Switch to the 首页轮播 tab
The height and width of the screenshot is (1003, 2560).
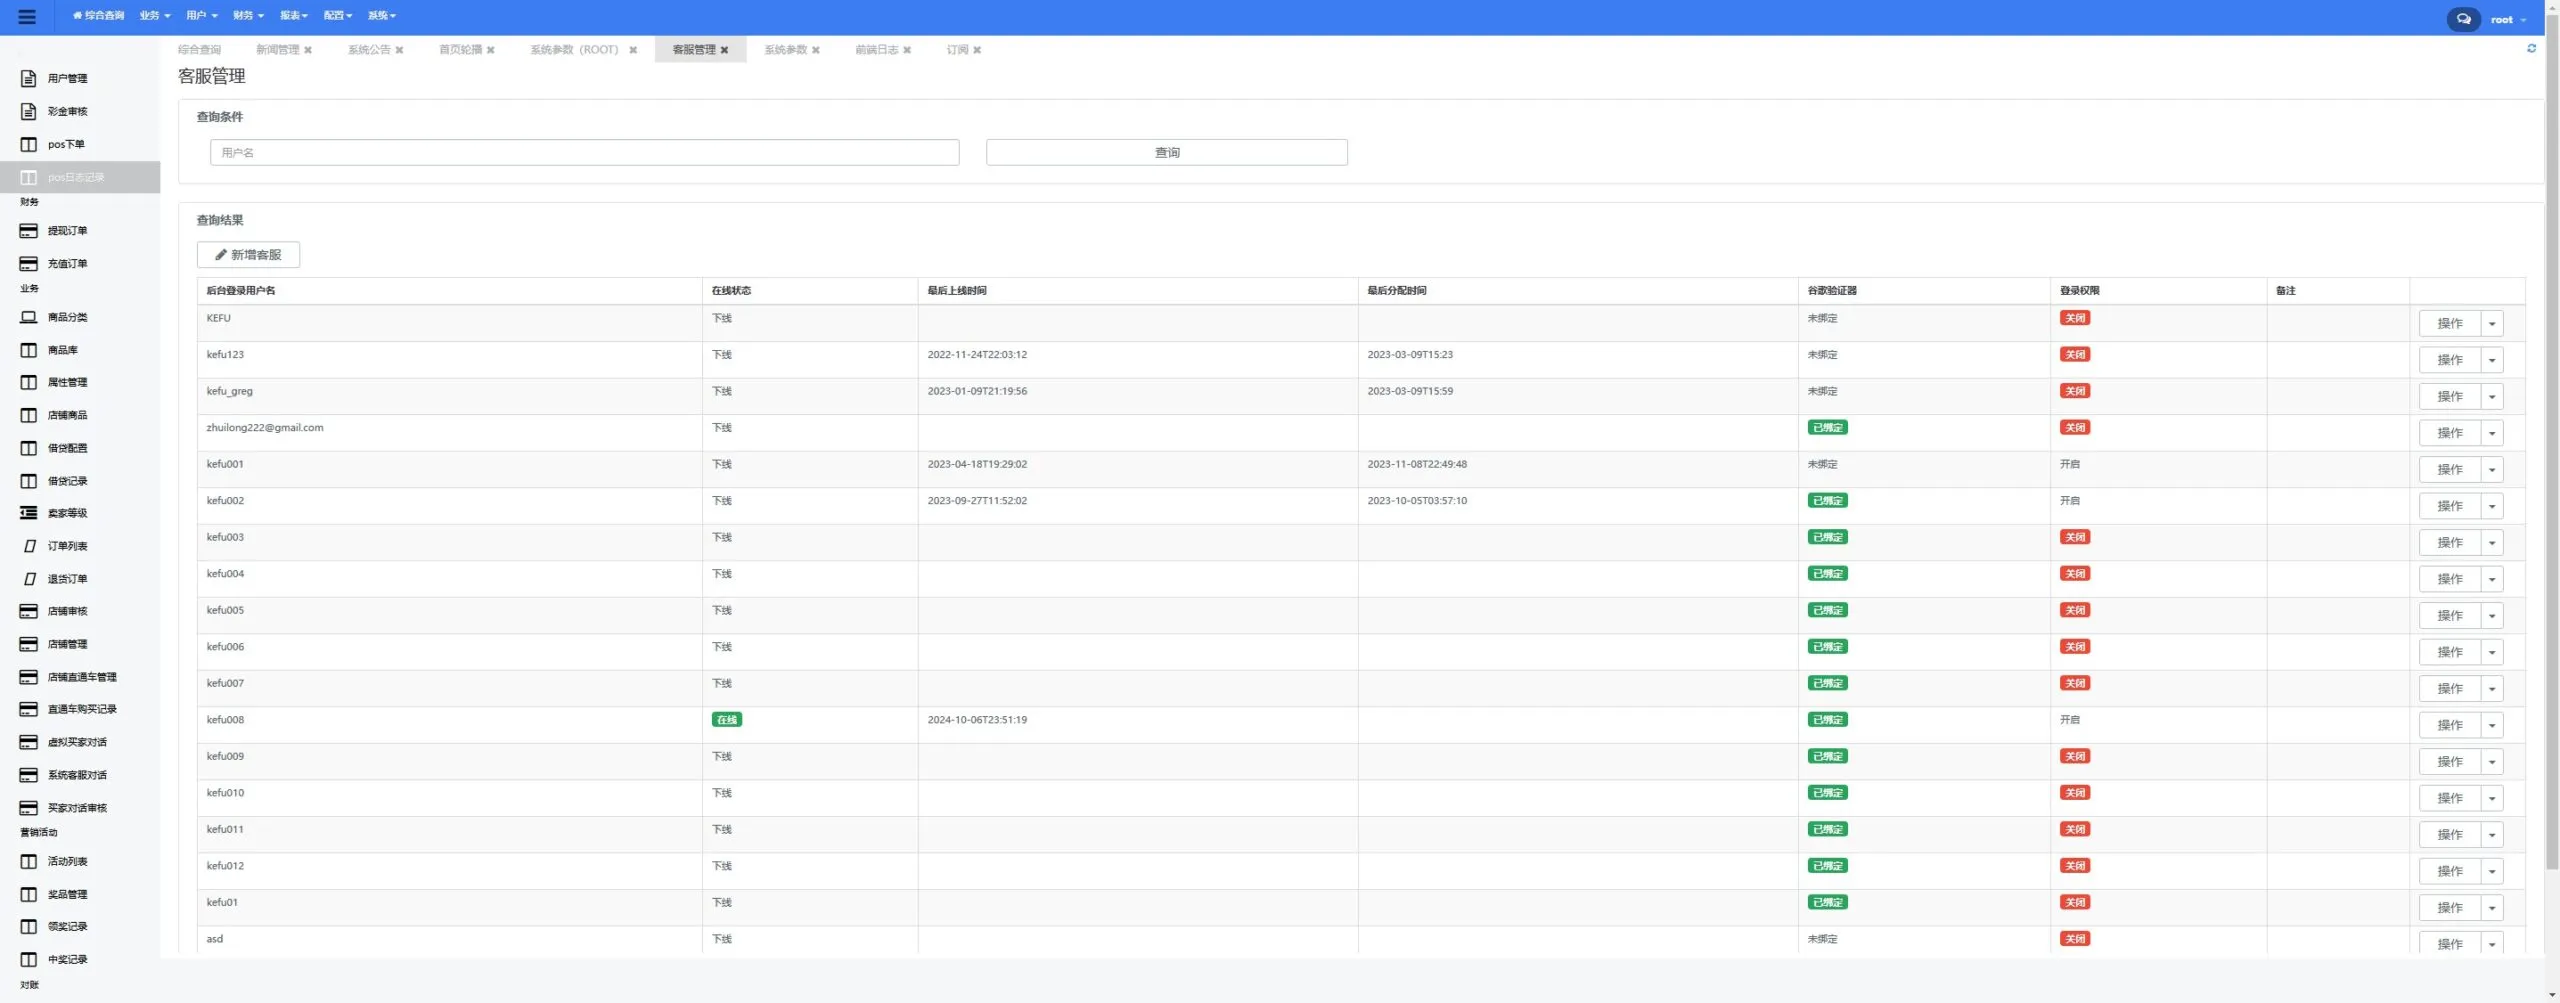click(x=460, y=50)
